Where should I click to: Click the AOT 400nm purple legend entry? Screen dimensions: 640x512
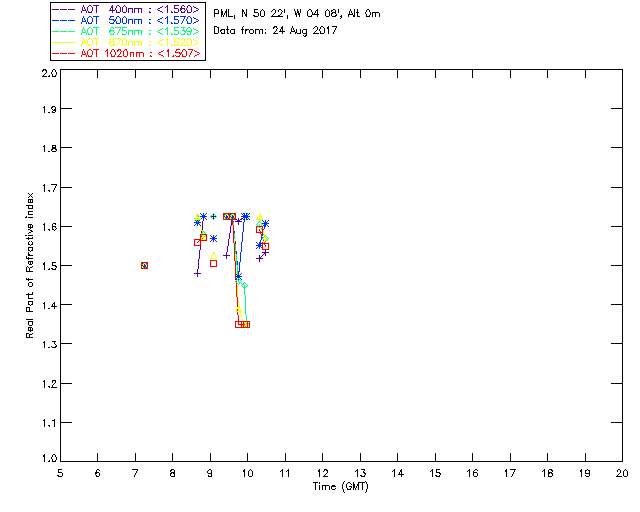pos(127,9)
